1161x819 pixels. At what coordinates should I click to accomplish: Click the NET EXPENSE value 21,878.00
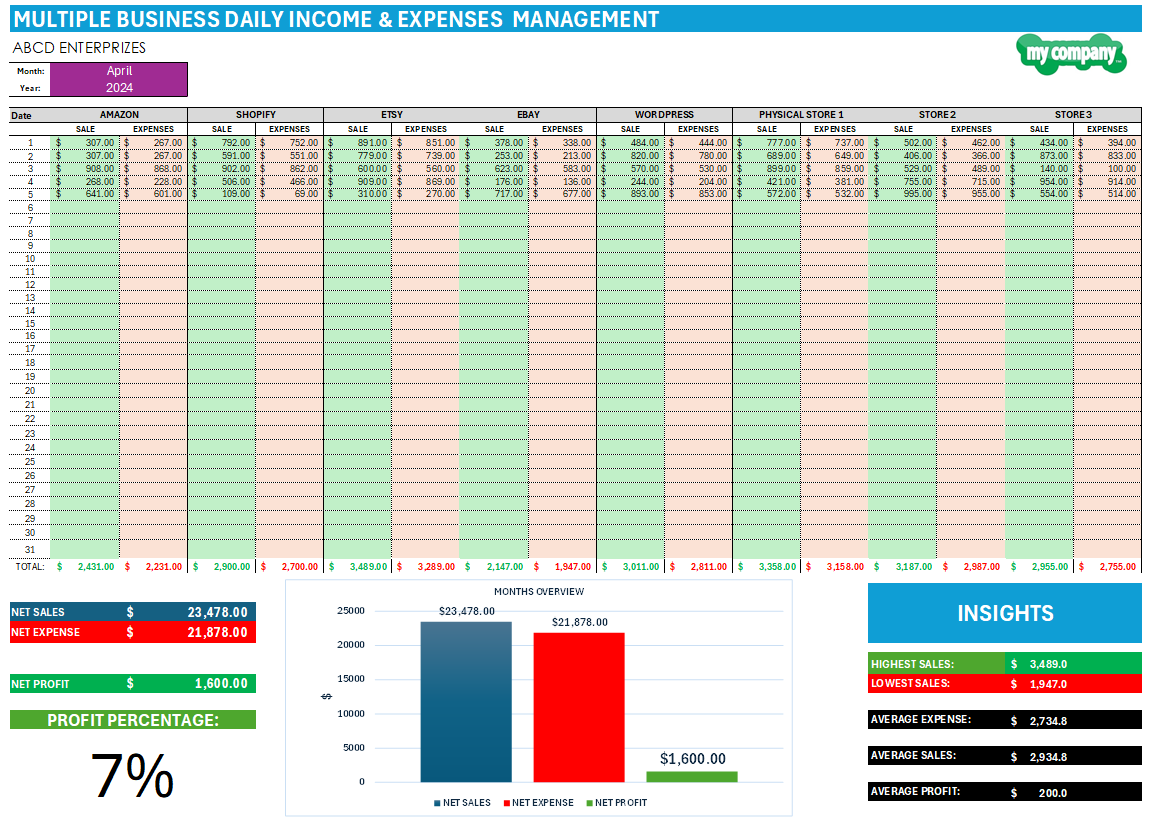[x=217, y=632]
